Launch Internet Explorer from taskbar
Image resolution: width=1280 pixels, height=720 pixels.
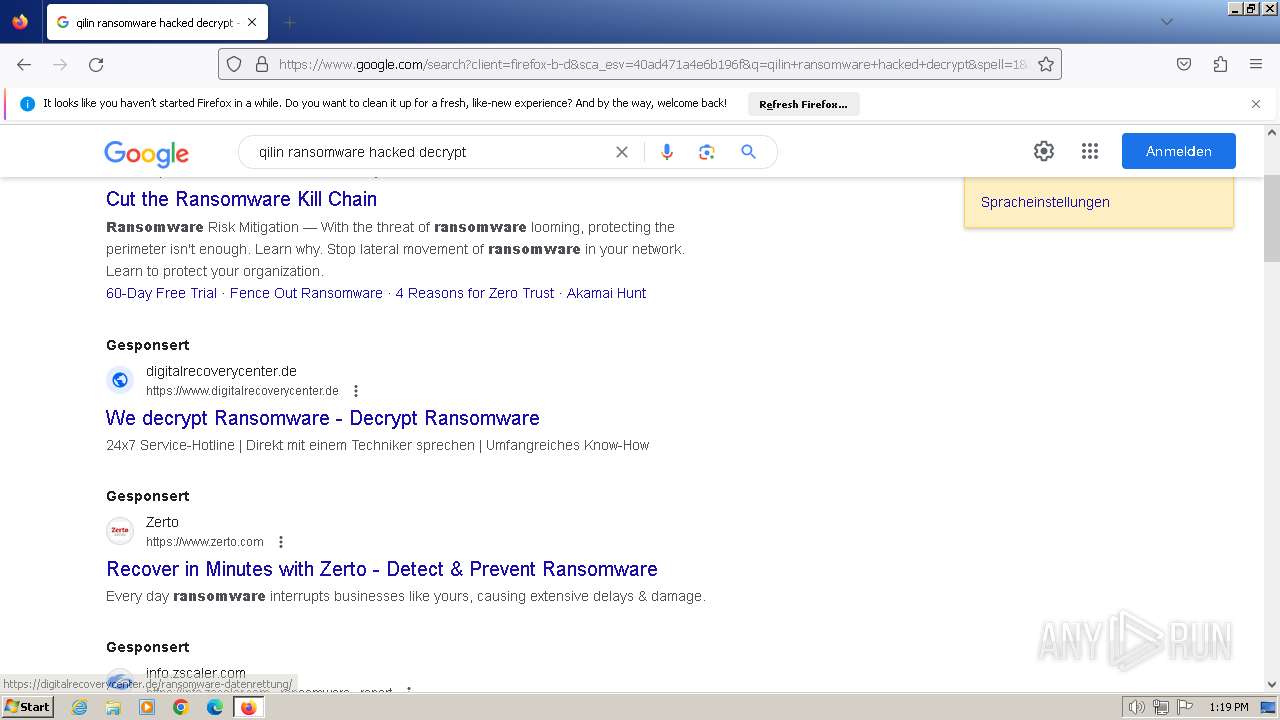(79, 707)
